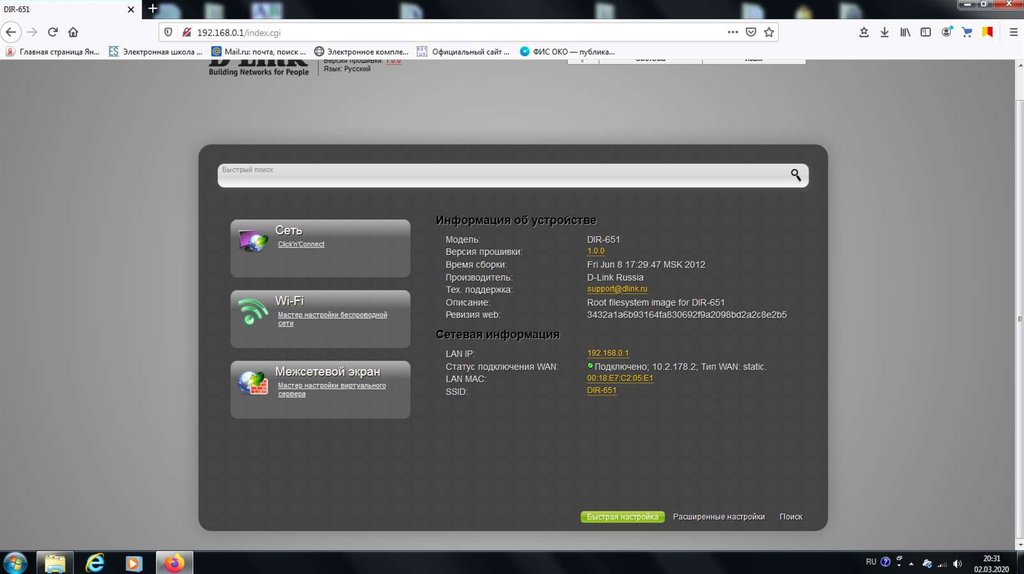Open the Firefox downloads arrow icon

point(884,32)
